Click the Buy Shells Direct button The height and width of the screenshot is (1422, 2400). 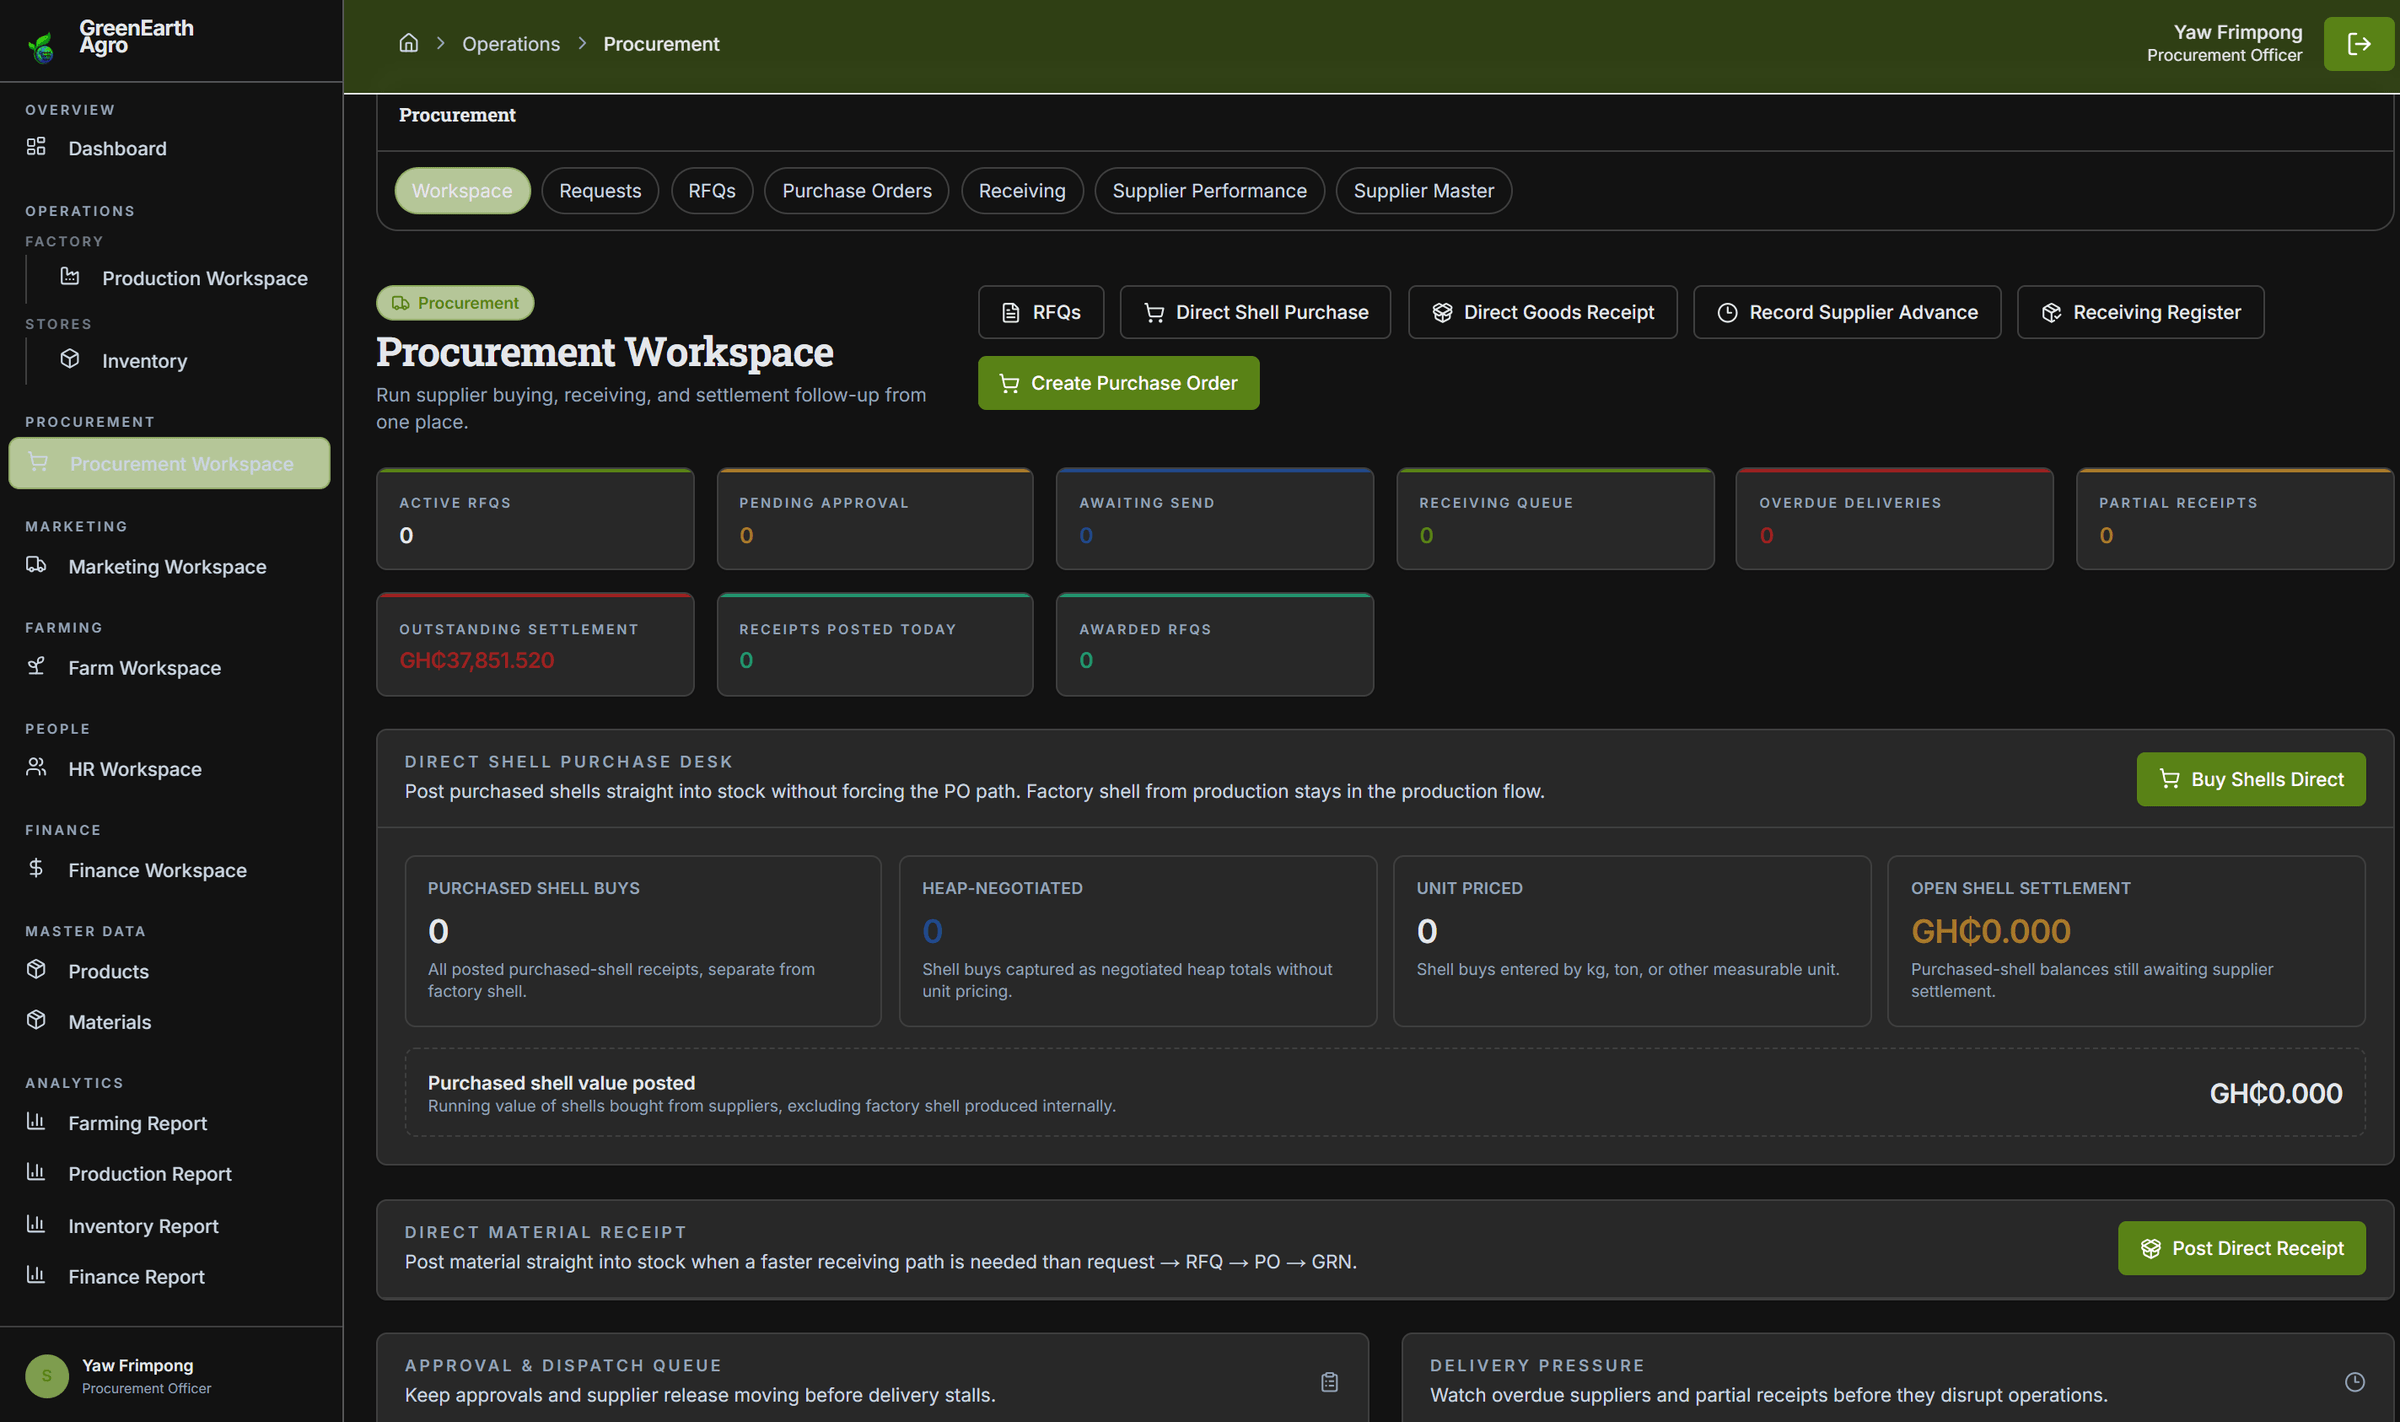[2251, 779]
